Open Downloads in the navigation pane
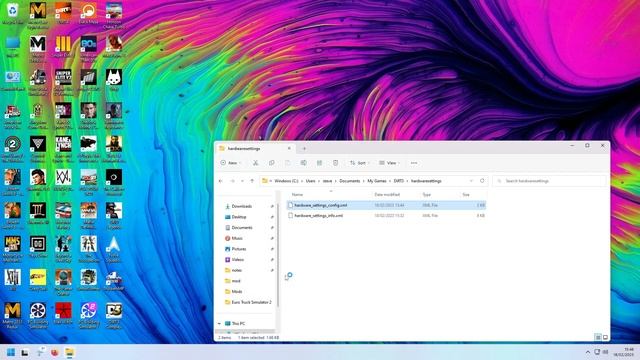This screenshot has width=640, height=360. pyautogui.click(x=242, y=207)
